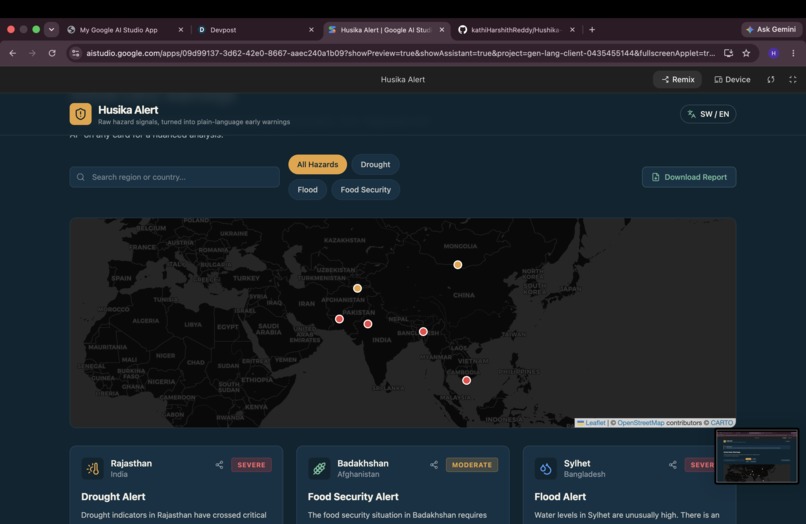Click the Husika Alert shield logo icon
This screenshot has height=524, width=806.
point(81,114)
